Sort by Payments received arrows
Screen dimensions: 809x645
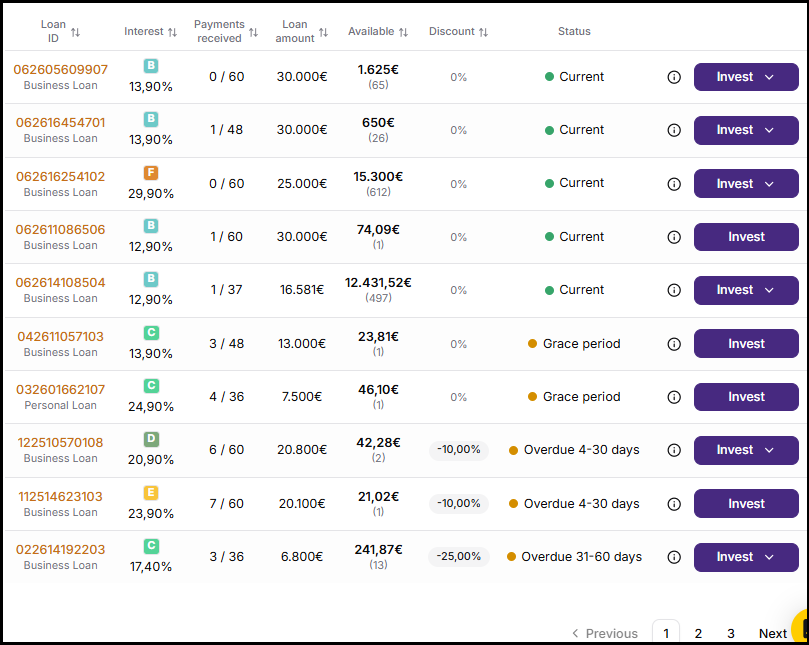pyautogui.click(x=253, y=32)
